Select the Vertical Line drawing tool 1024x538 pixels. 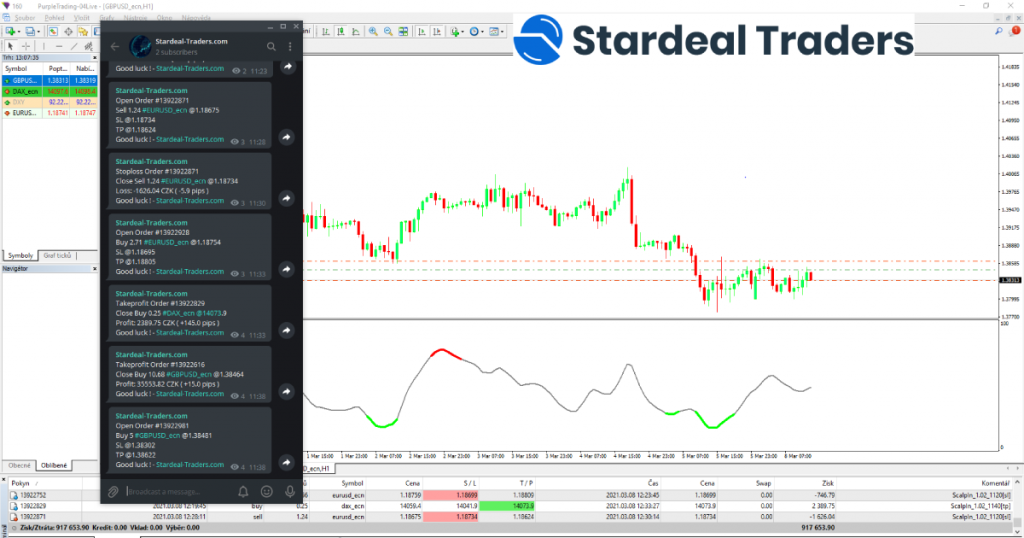tap(44, 46)
